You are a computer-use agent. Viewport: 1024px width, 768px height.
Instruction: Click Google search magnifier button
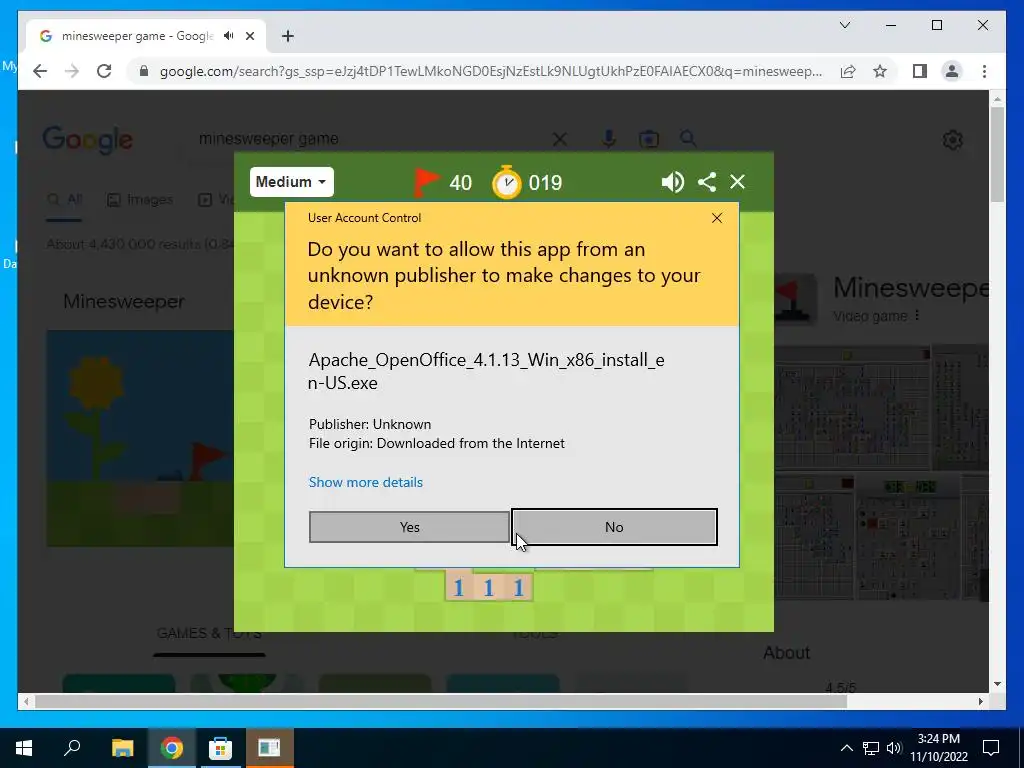688,138
